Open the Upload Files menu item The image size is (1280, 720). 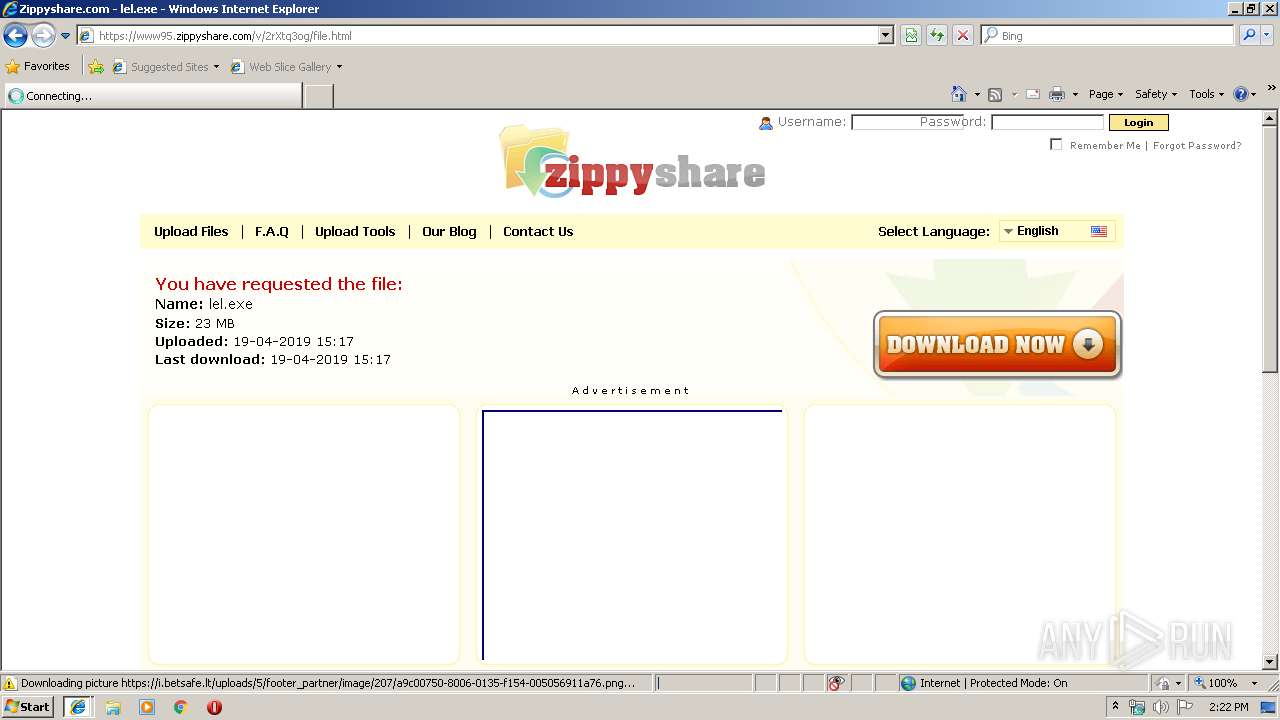click(191, 231)
